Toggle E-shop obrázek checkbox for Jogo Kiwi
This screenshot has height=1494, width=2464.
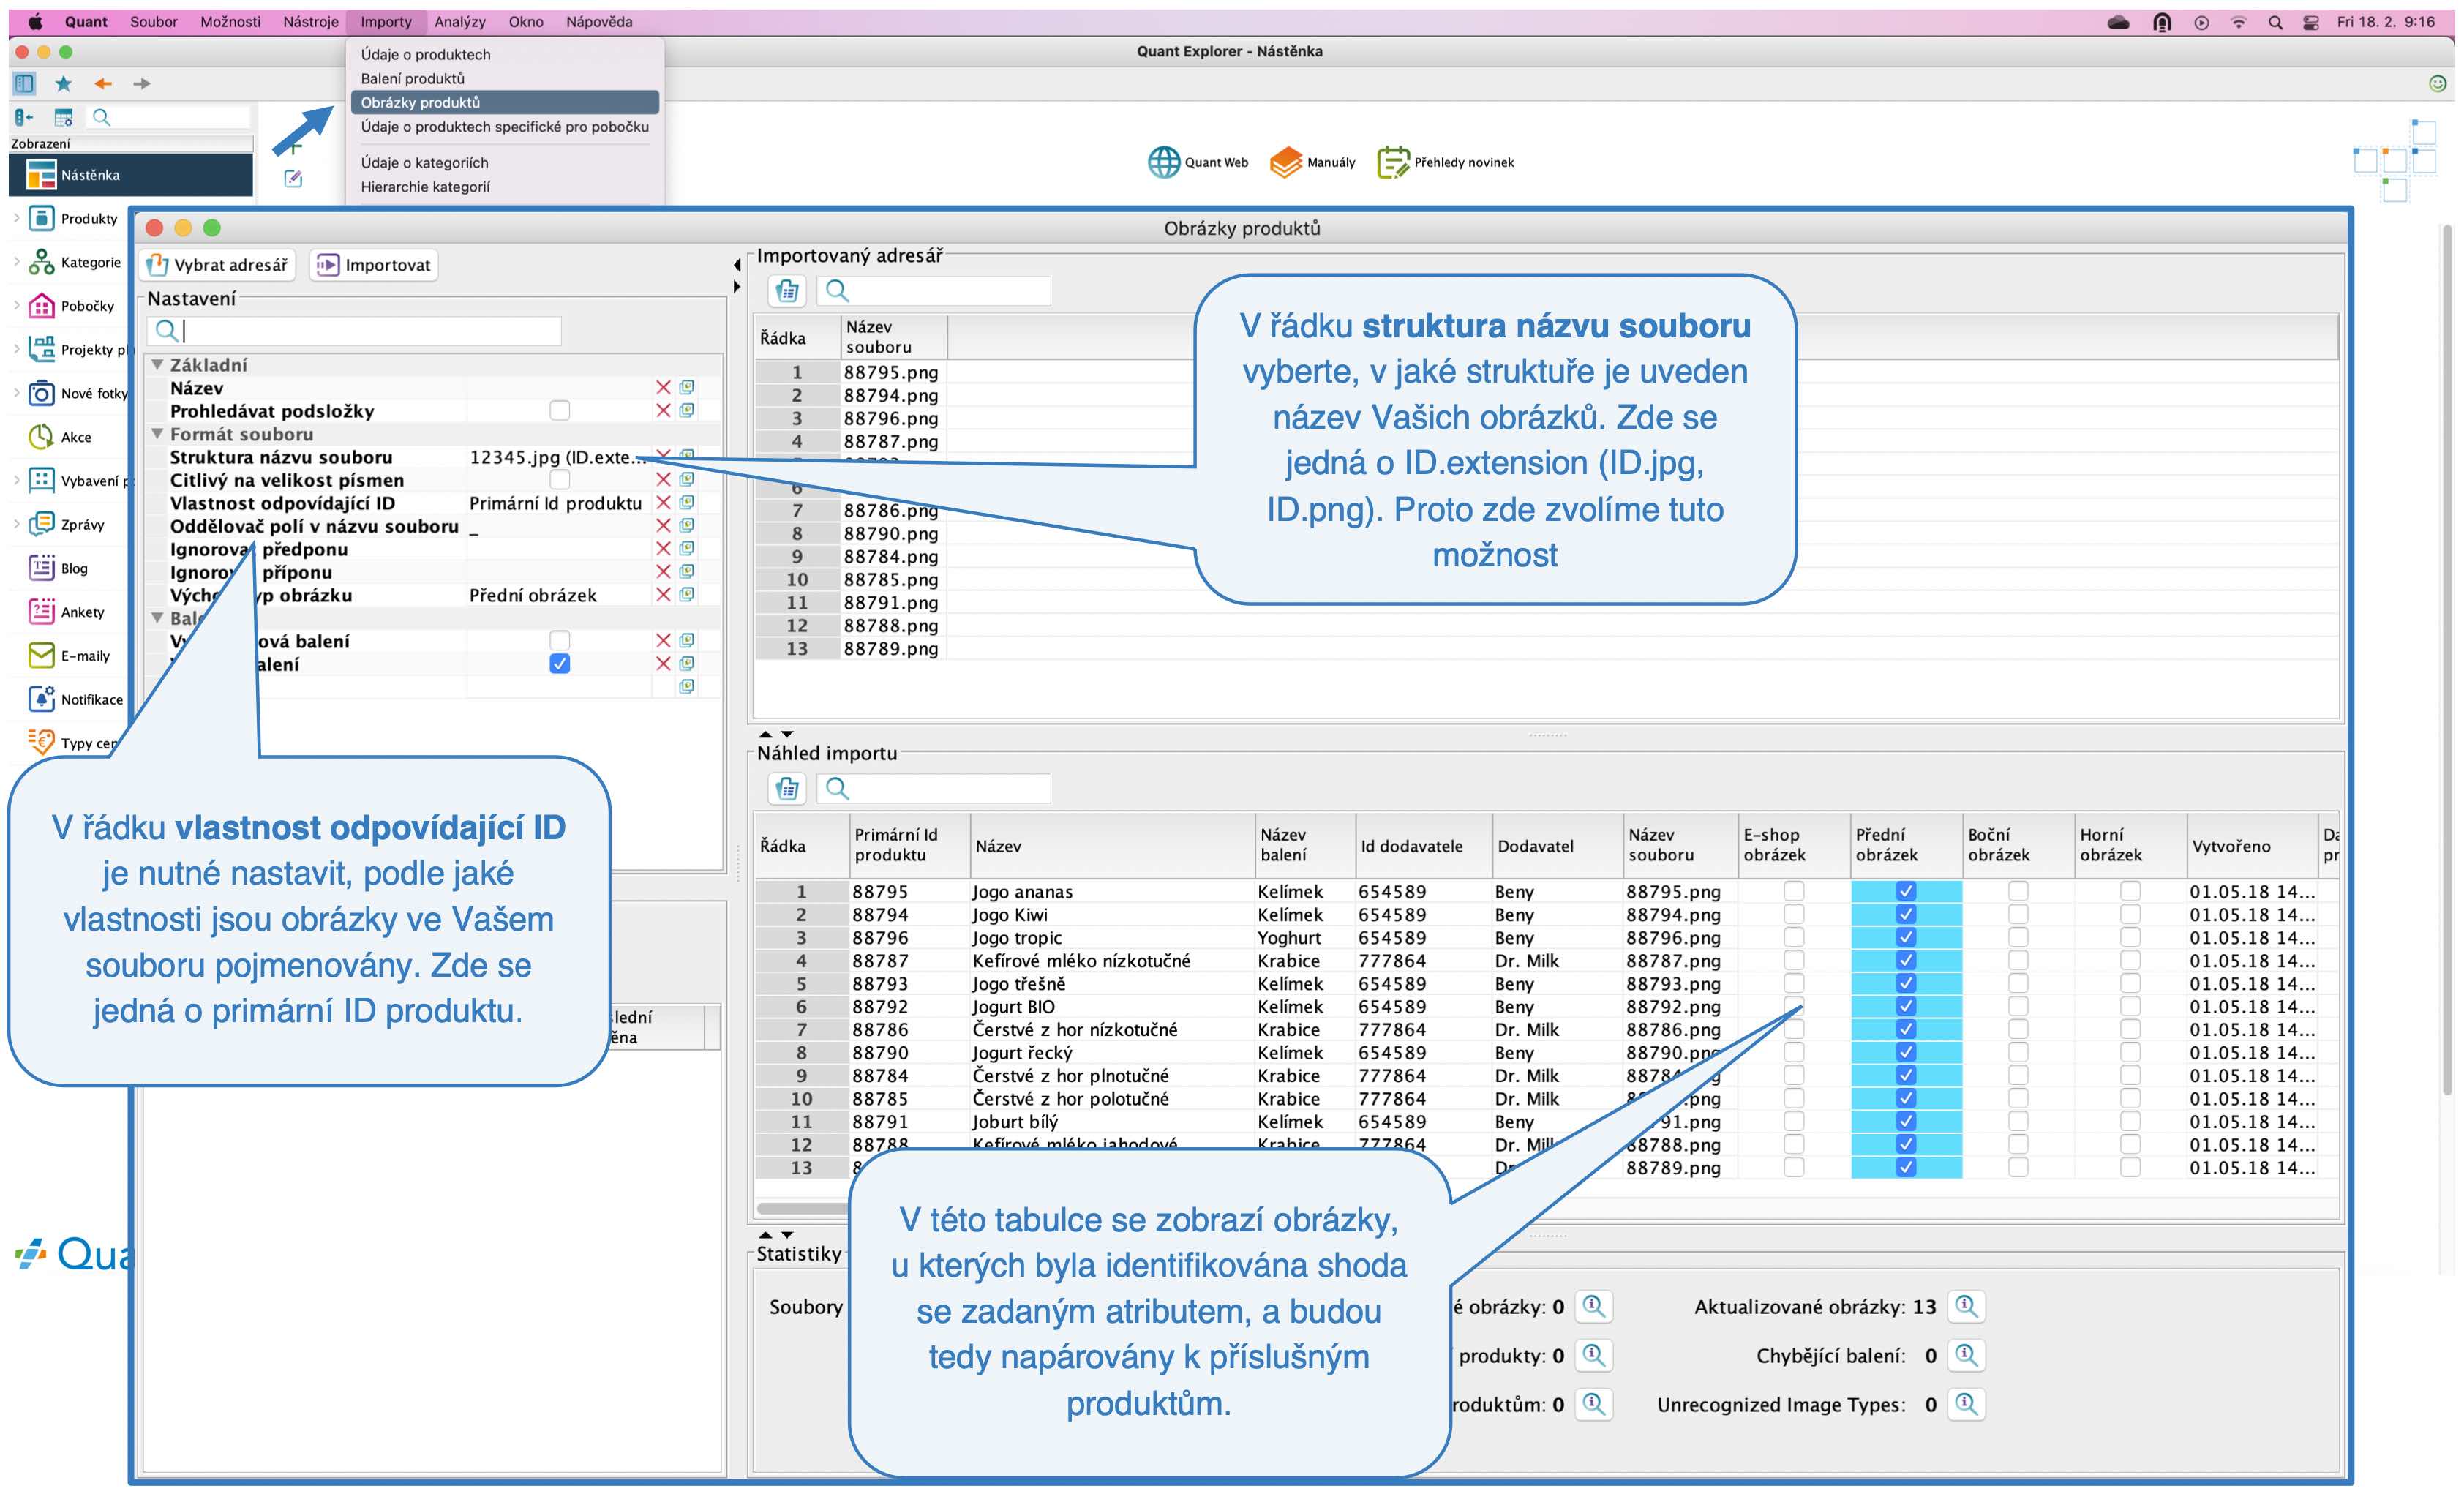pyautogui.click(x=1794, y=914)
